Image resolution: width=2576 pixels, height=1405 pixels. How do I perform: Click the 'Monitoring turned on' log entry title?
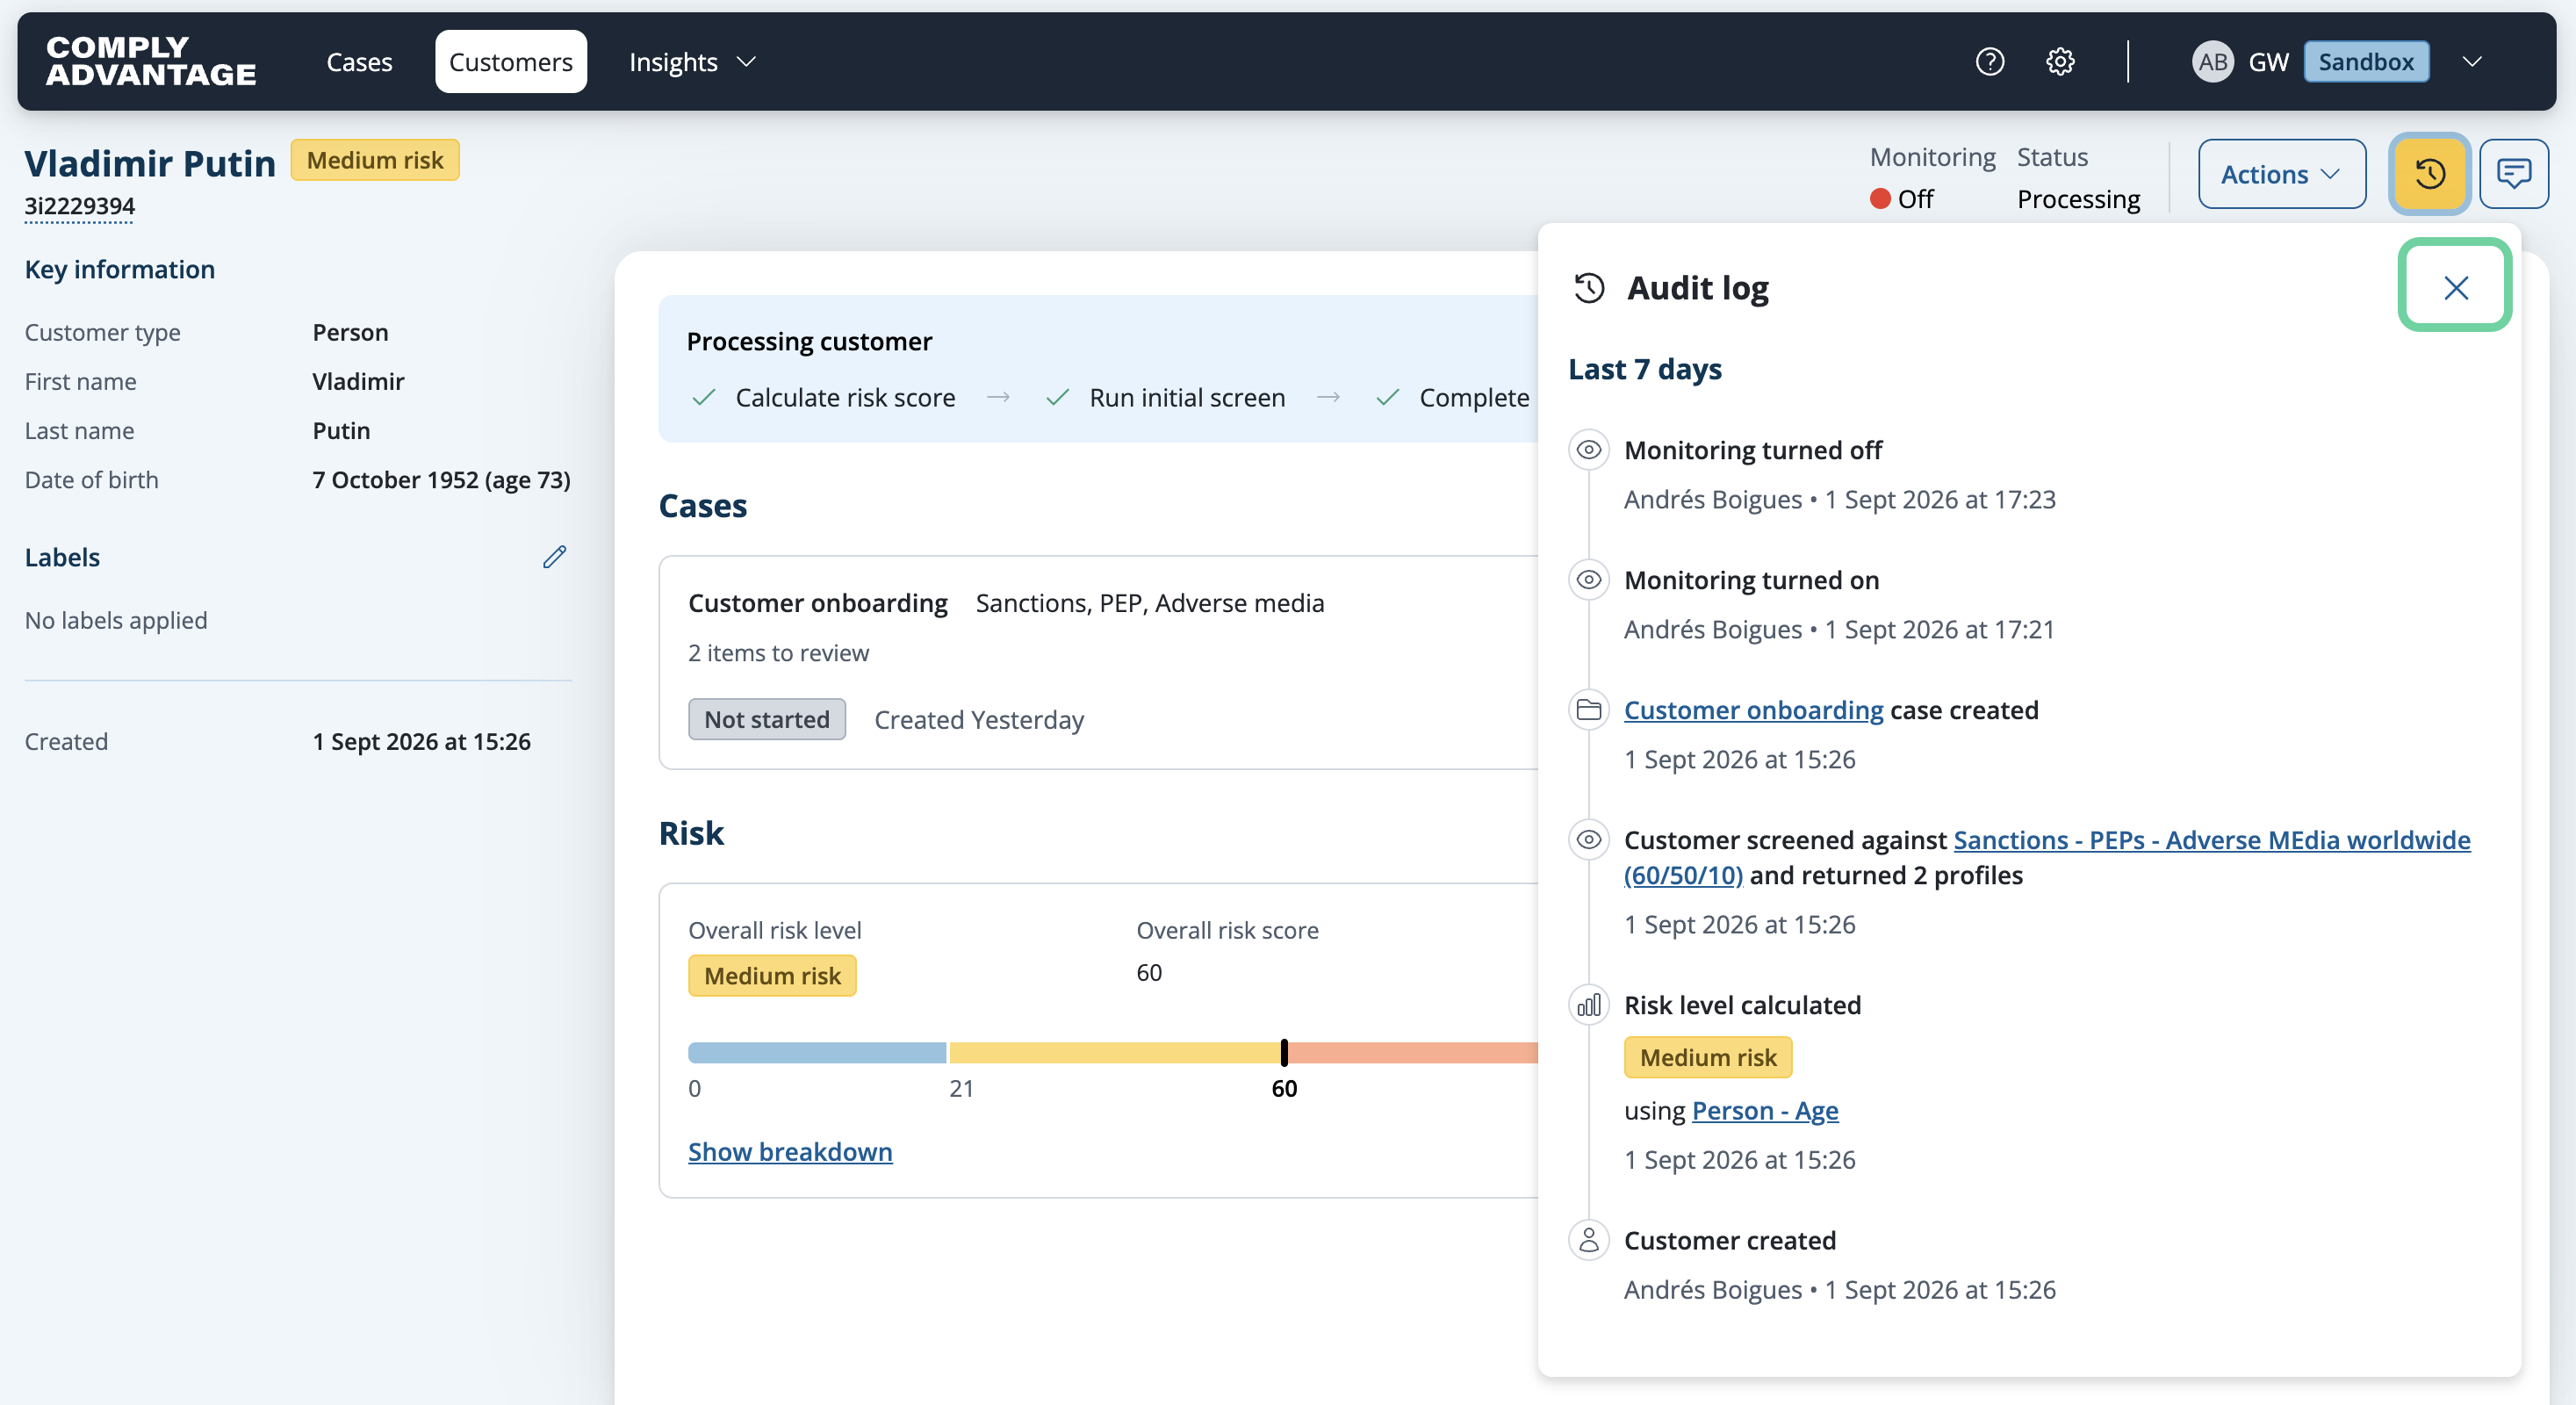click(x=1751, y=580)
